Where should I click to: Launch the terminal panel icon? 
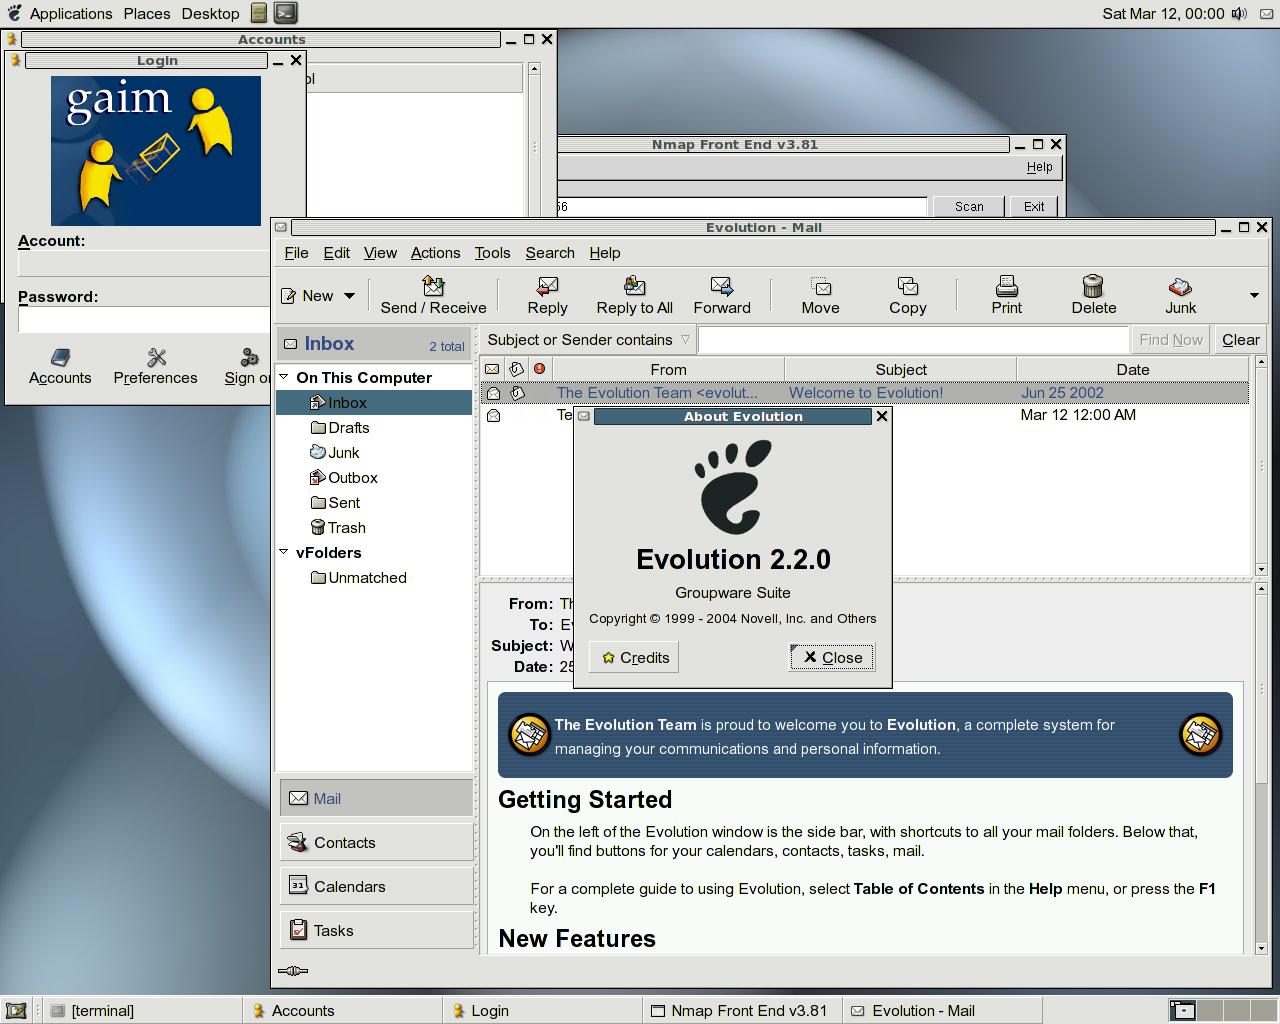coord(286,13)
